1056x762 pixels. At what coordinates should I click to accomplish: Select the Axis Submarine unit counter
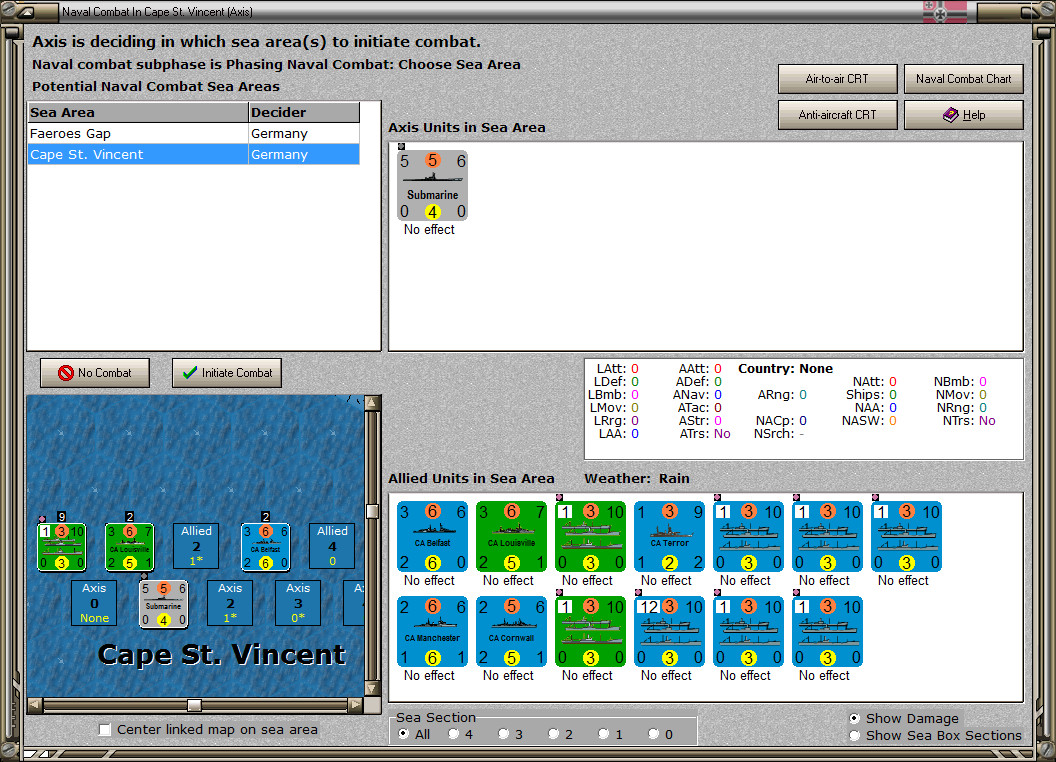432,185
